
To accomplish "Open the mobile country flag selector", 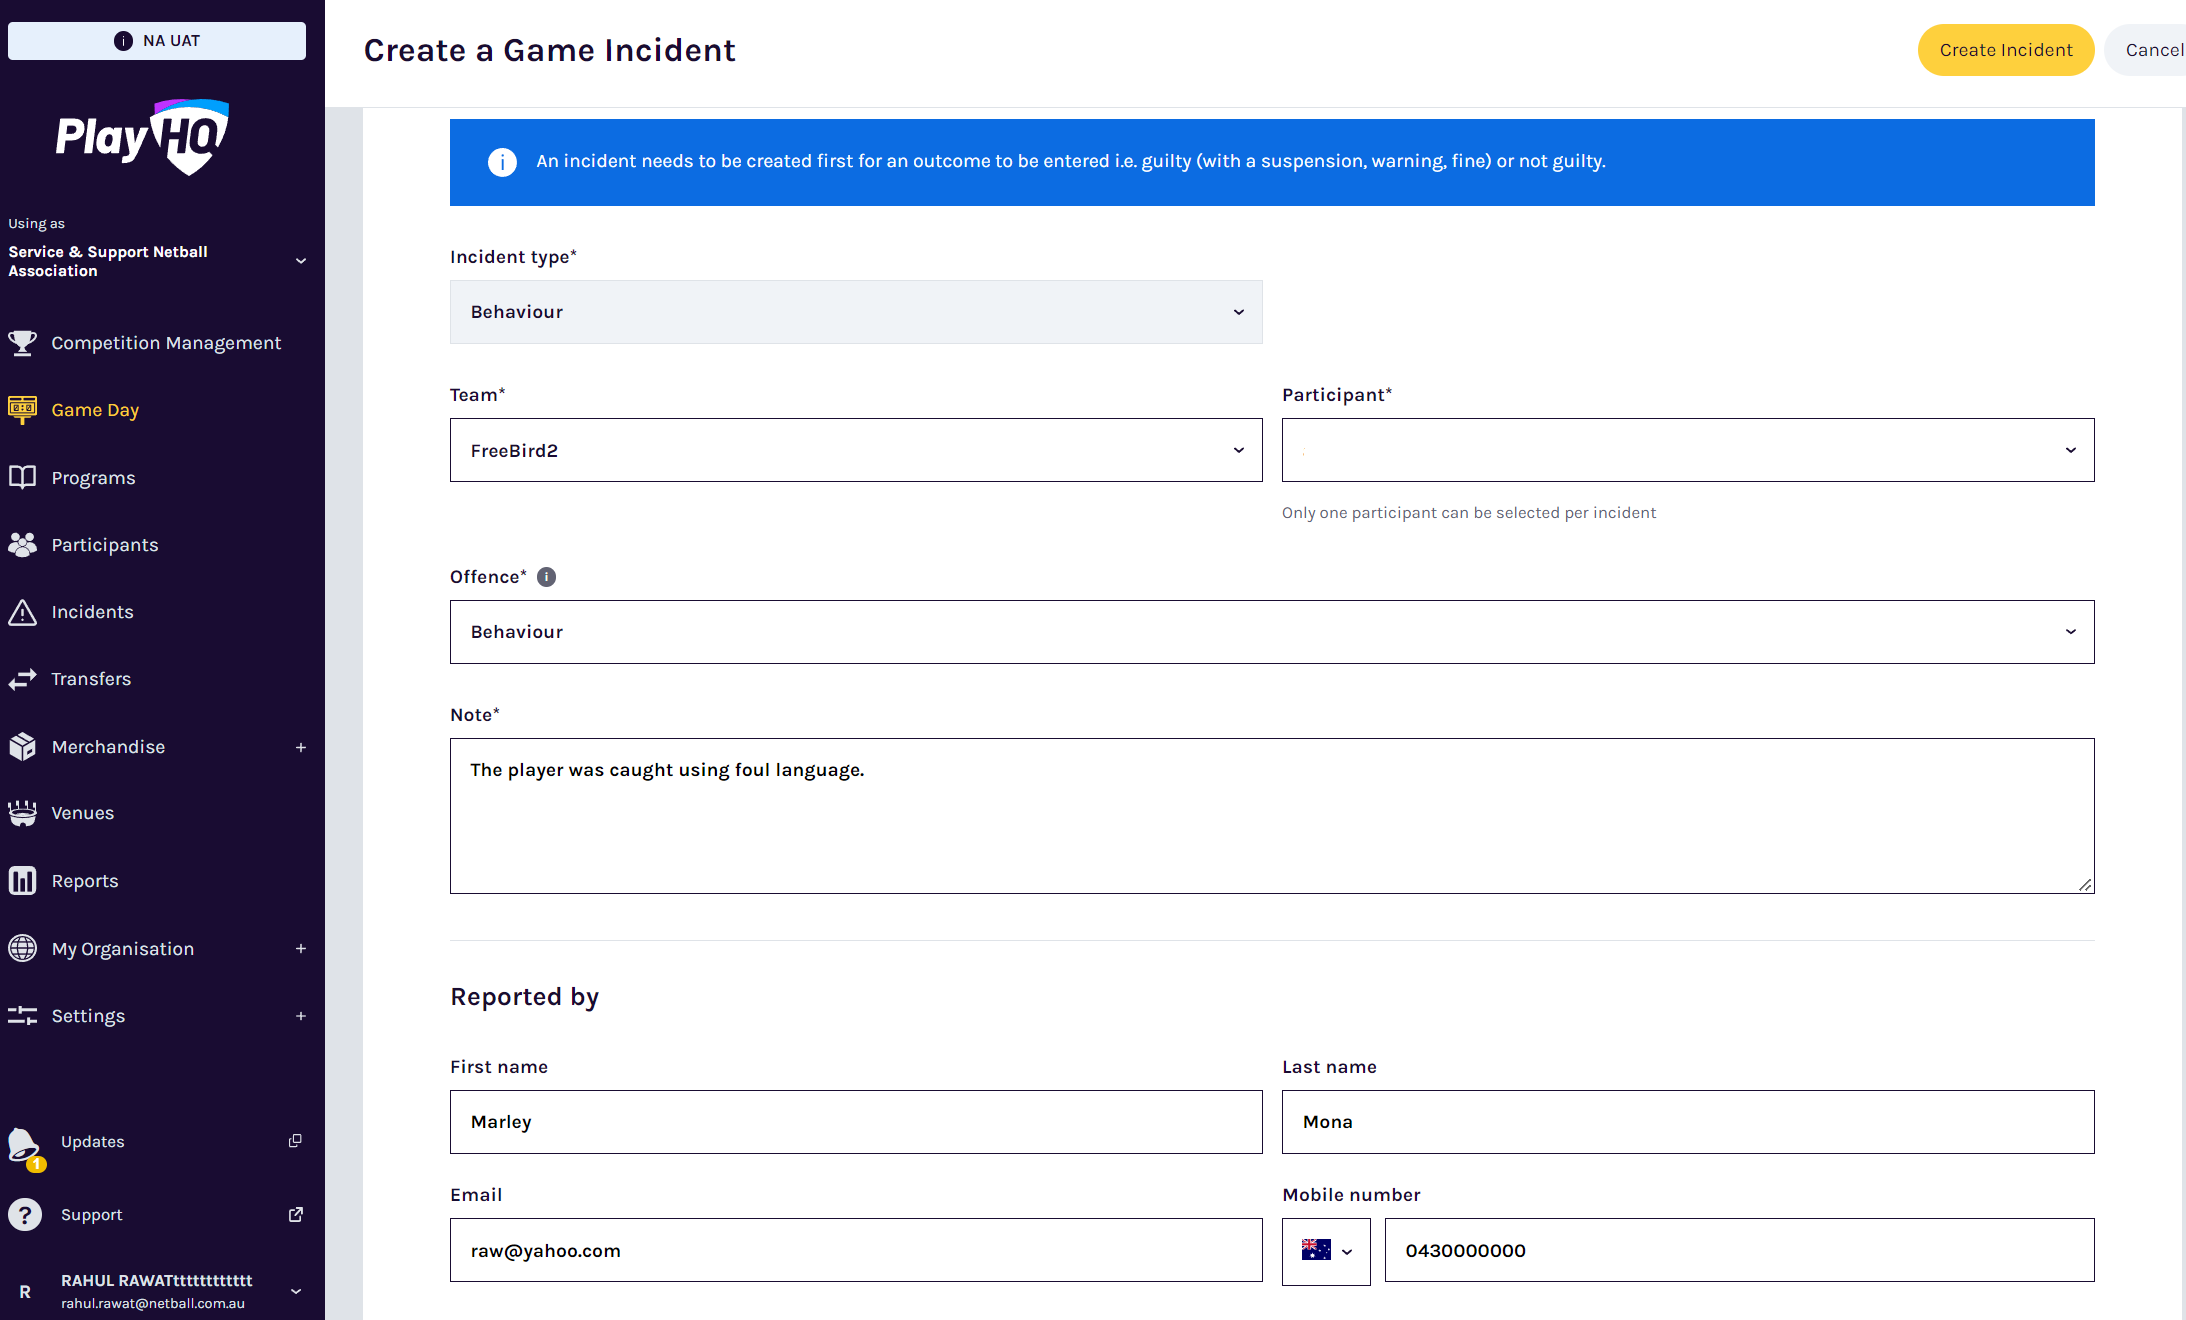I will (1326, 1251).
